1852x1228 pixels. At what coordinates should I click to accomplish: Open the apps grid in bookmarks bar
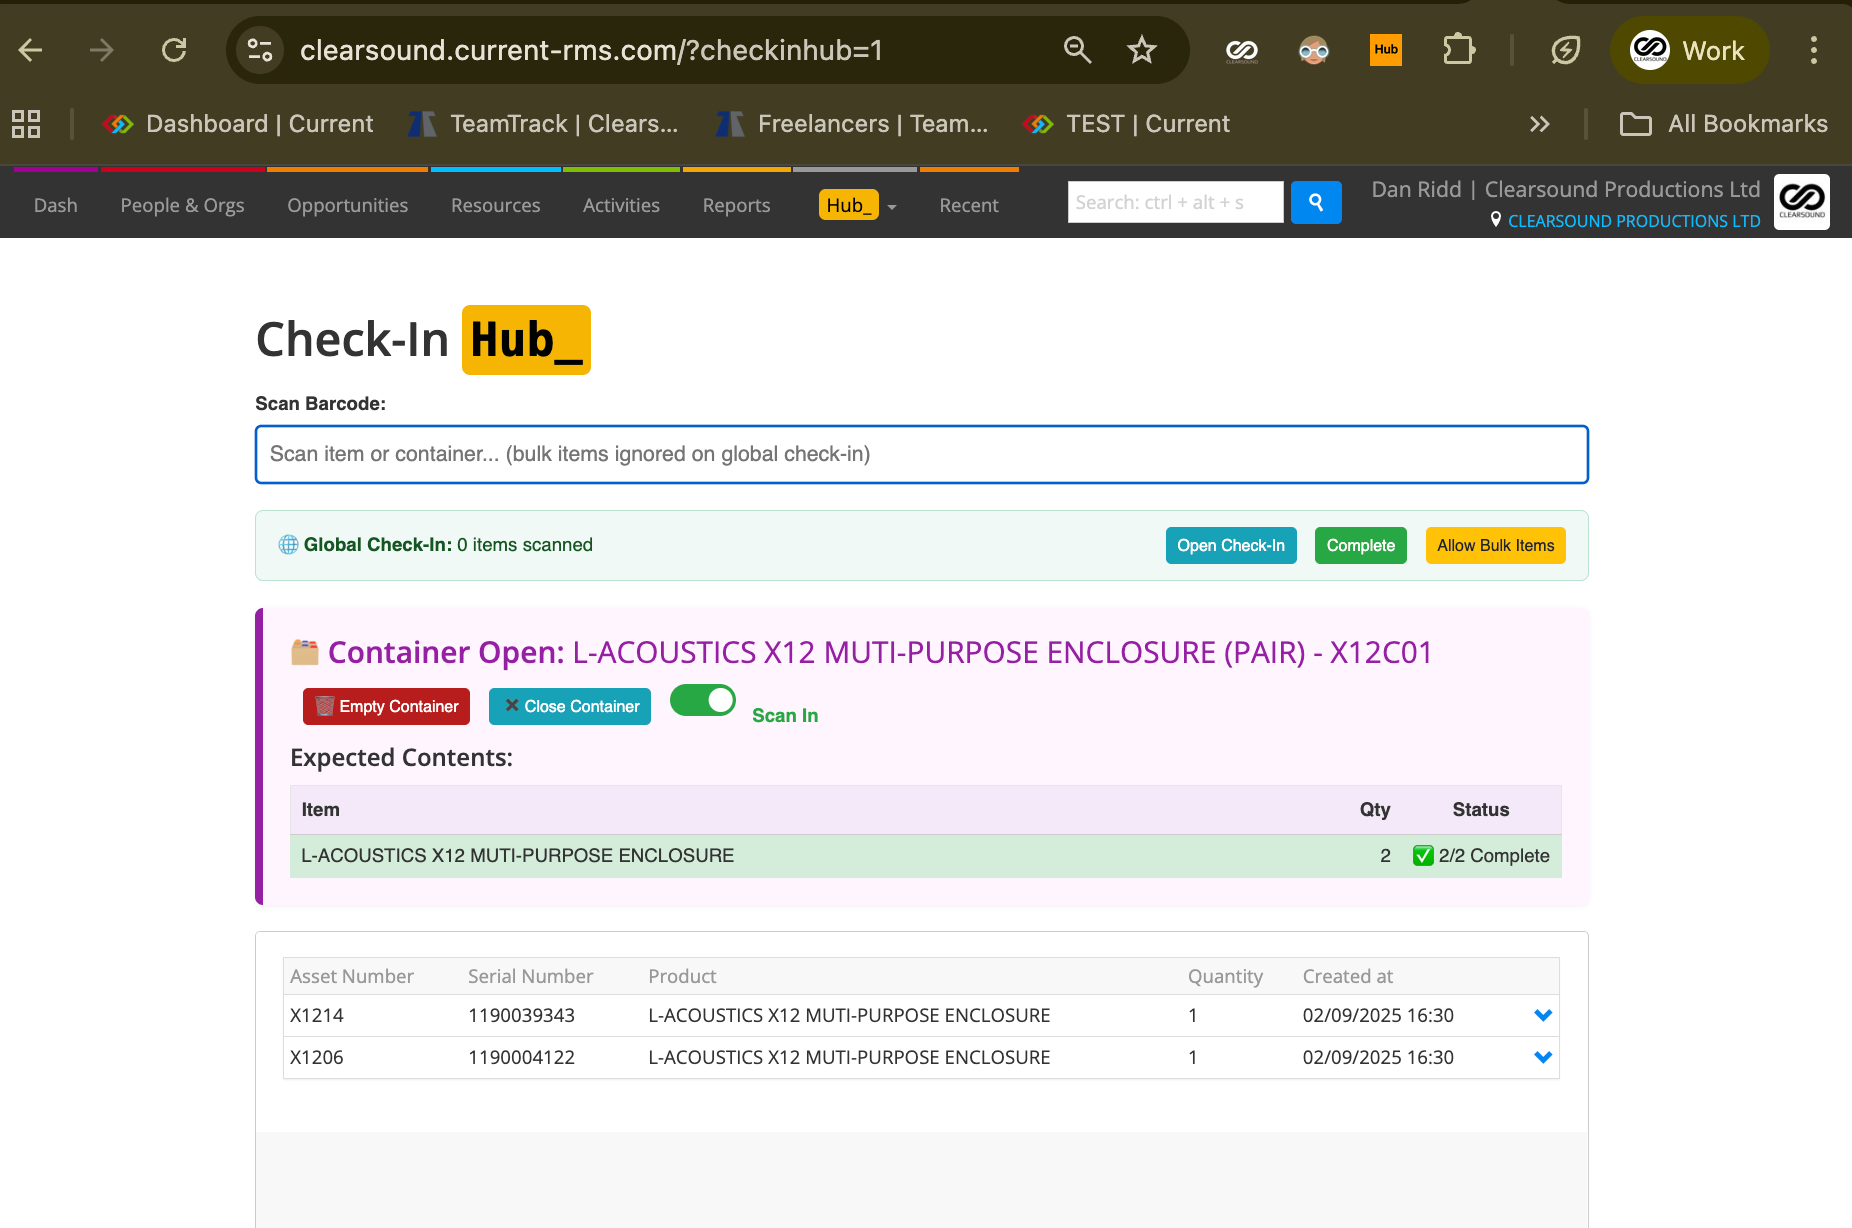tap(26, 124)
